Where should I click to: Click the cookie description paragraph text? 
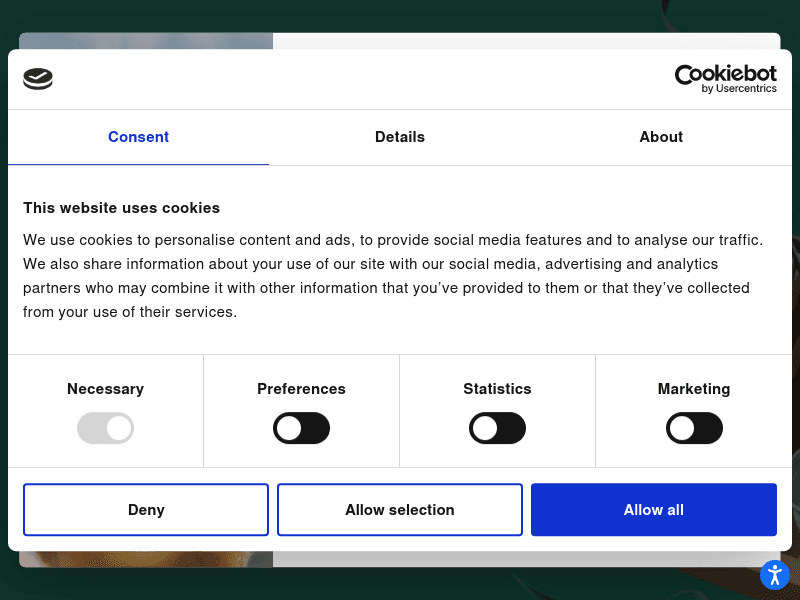tap(392, 276)
